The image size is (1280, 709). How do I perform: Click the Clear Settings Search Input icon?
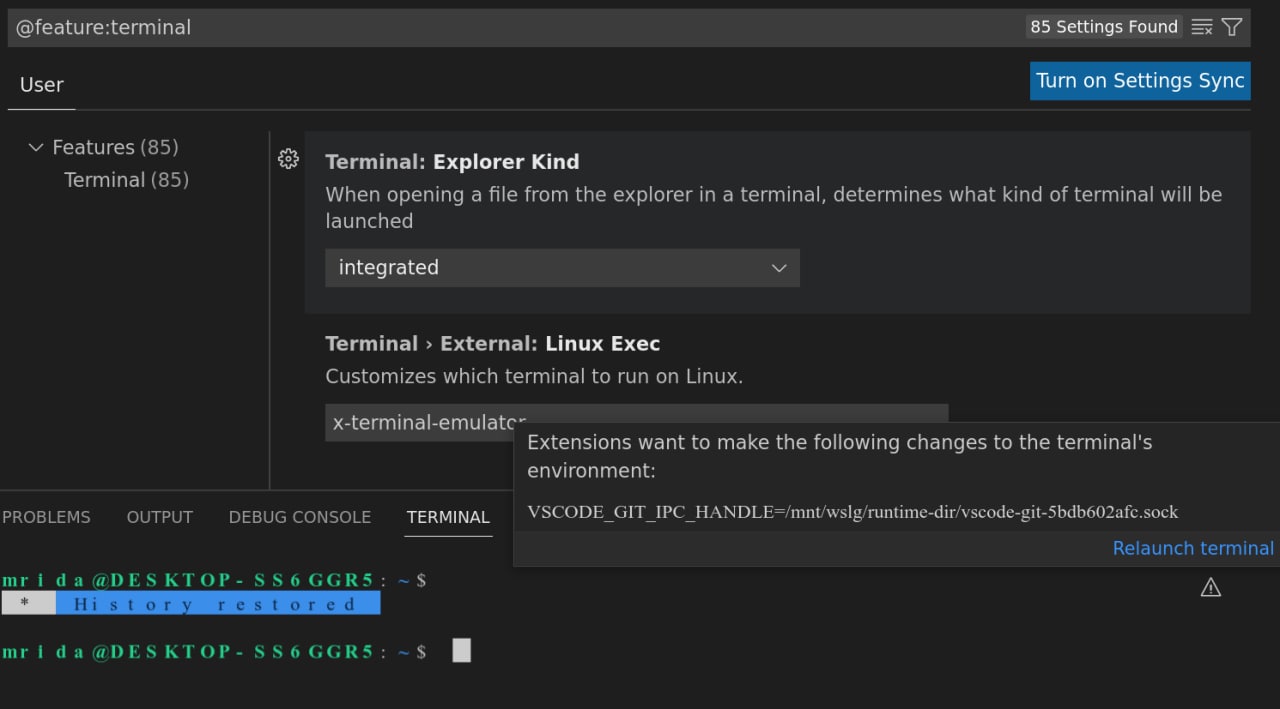1202,27
